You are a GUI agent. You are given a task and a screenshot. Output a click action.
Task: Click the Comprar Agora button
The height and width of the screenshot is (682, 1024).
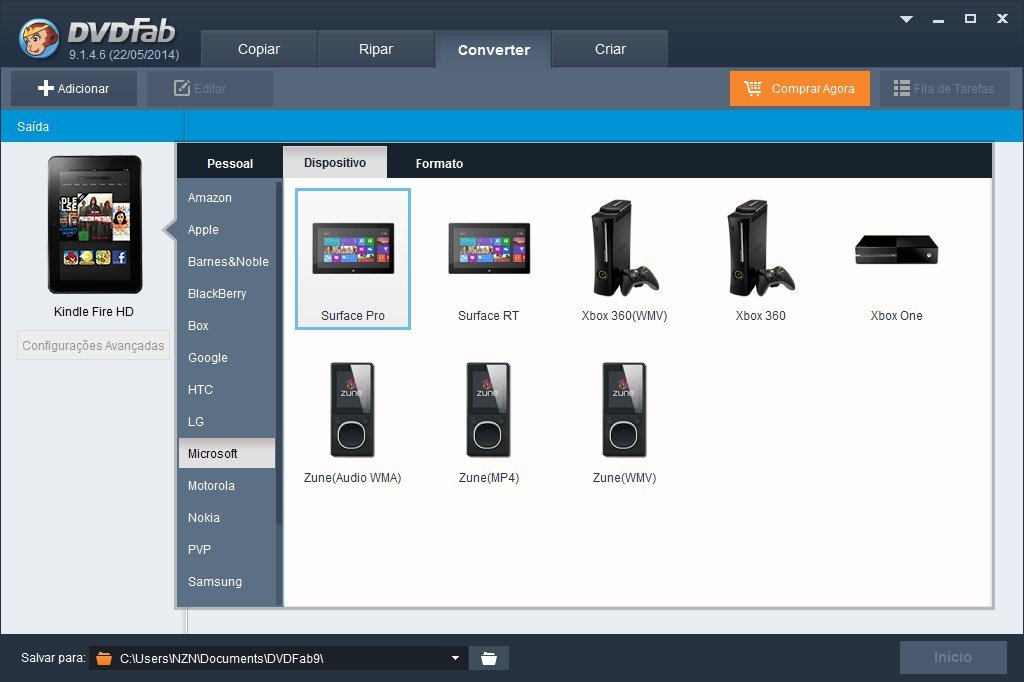799,88
